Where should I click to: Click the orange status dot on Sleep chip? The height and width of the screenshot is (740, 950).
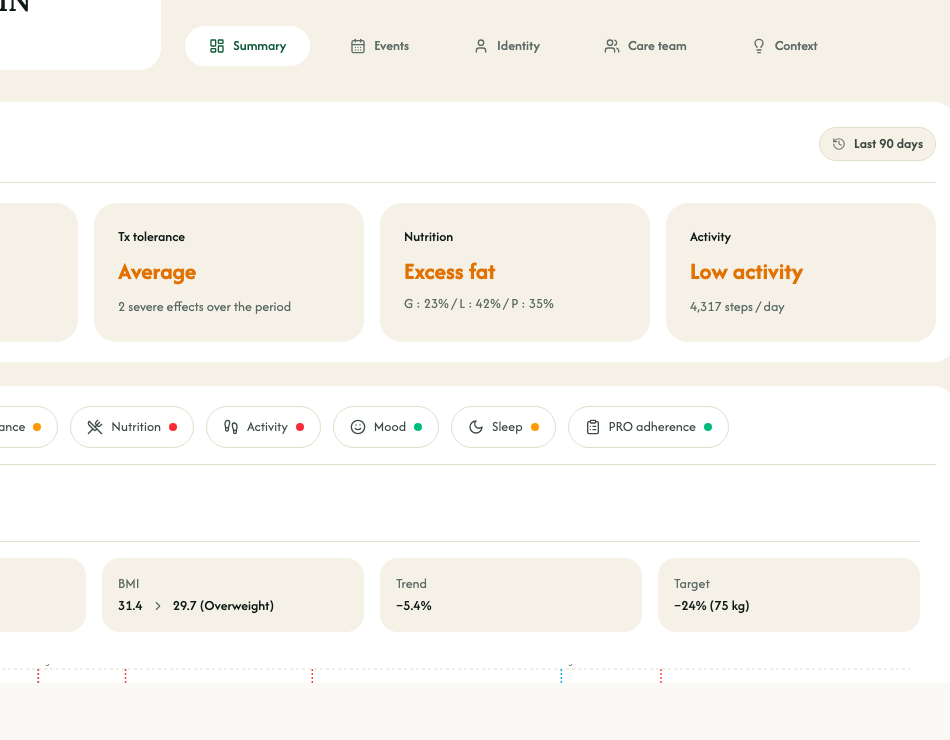(x=535, y=427)
